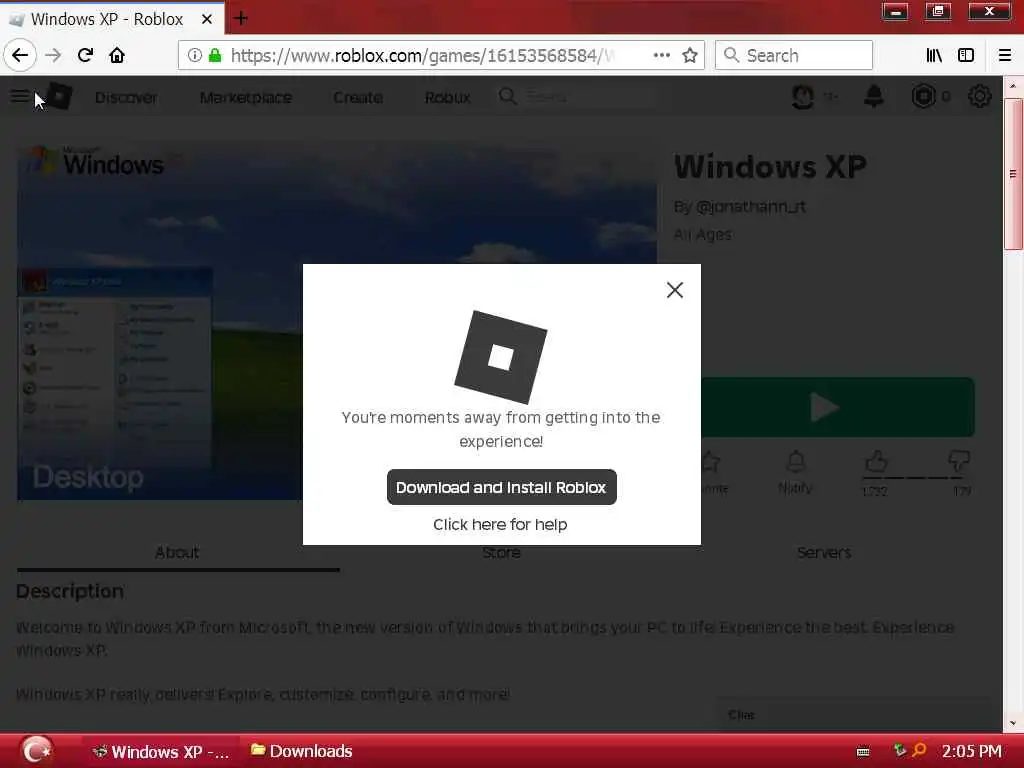Click the All Ages rating label
The height and width of the screenshot is (768, 1024).
click(703, 234)
